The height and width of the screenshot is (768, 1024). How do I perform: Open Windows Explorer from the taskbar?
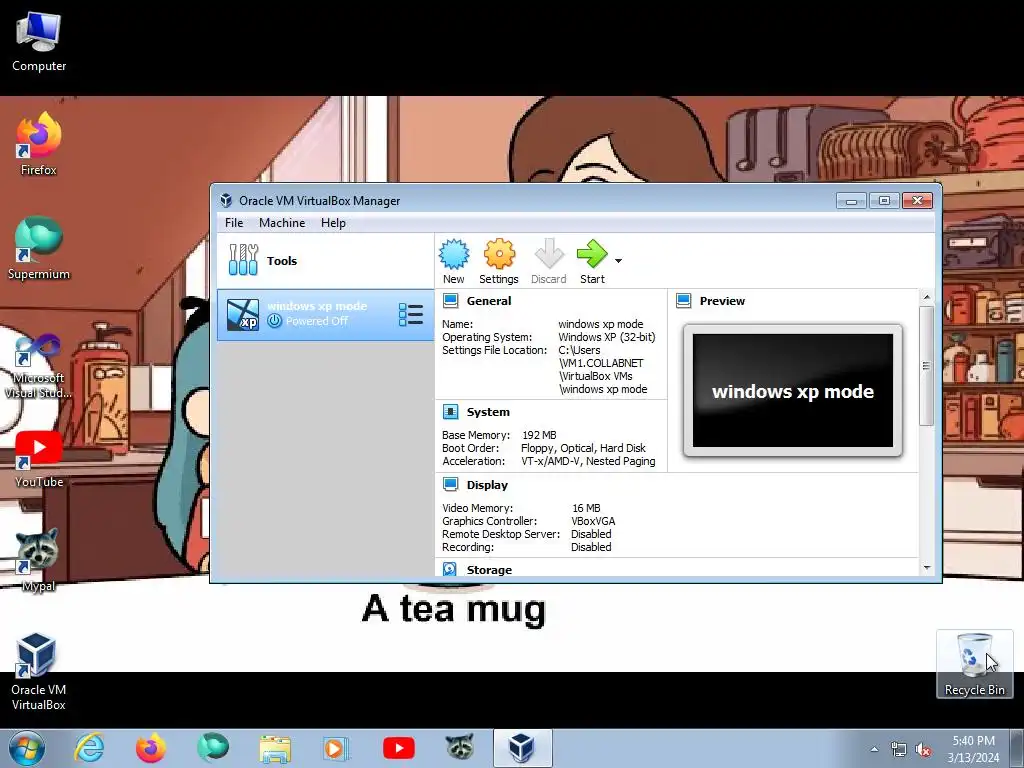[x=275, y=749]
